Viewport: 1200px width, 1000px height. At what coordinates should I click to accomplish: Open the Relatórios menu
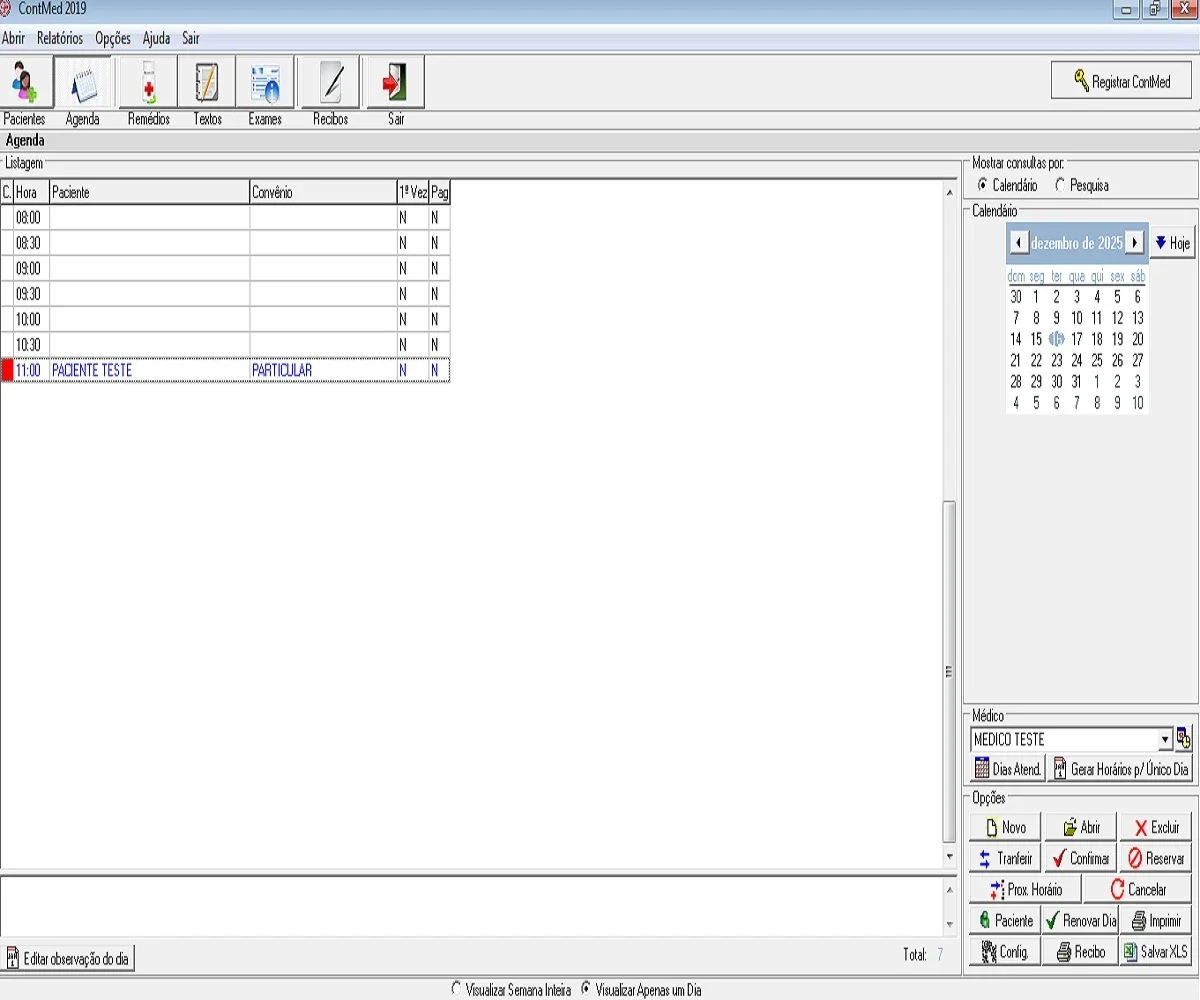[x=60, y=38]
